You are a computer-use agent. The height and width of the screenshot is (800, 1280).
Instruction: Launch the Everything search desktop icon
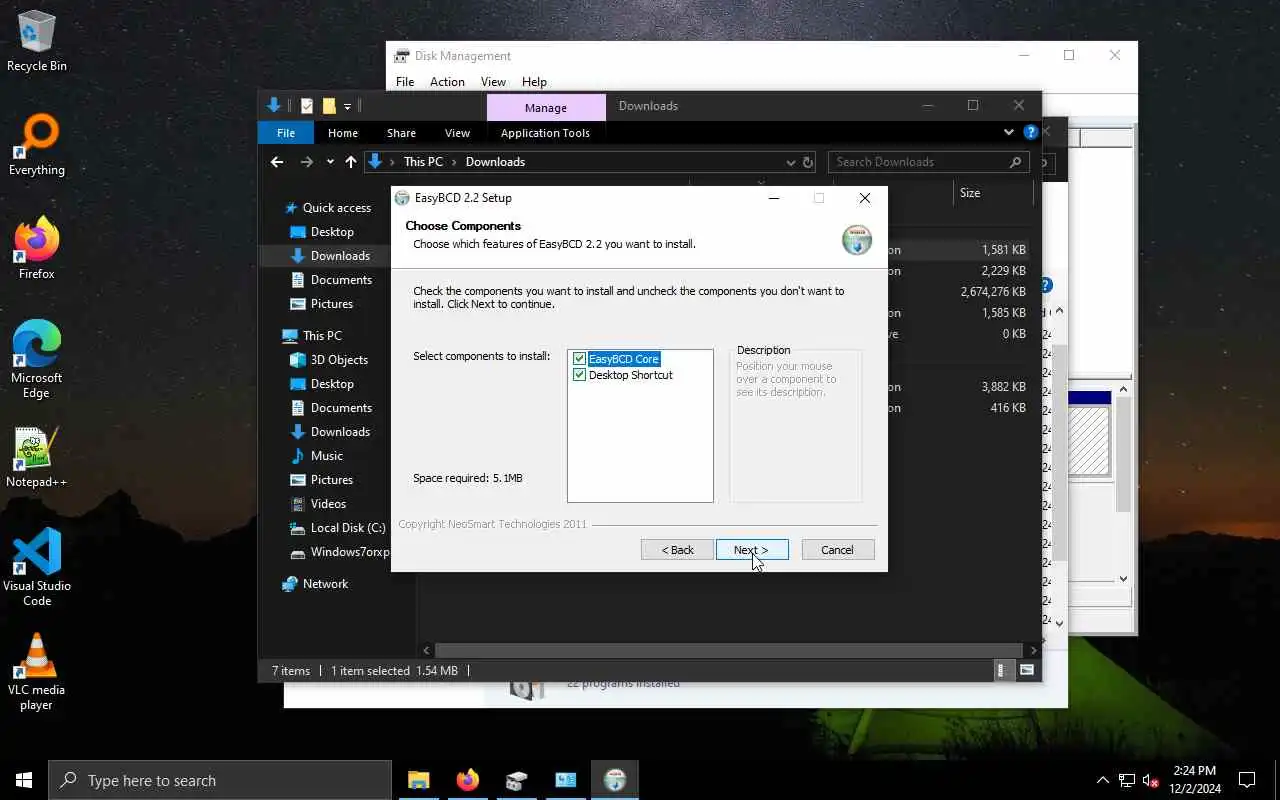click(x=37, y=146)
